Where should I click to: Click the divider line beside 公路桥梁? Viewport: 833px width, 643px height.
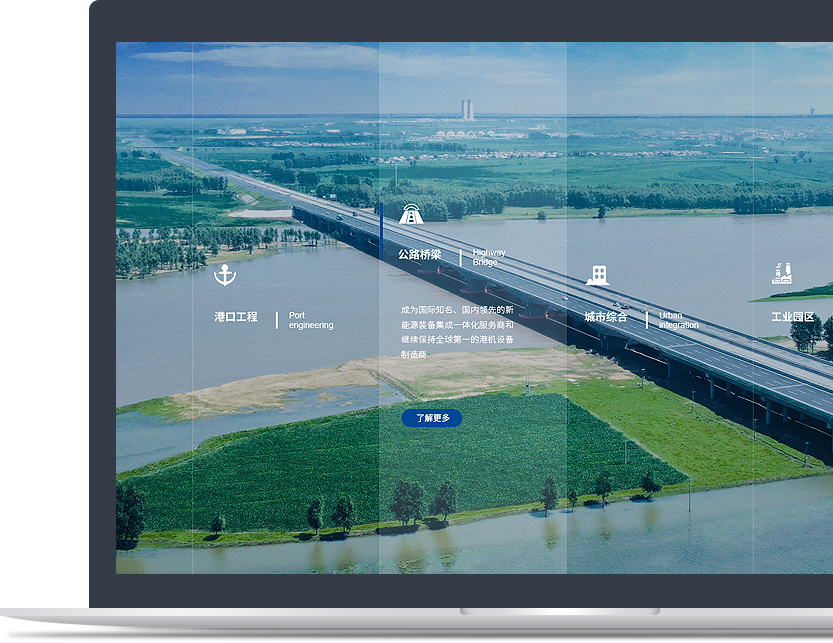pos(460,257)
